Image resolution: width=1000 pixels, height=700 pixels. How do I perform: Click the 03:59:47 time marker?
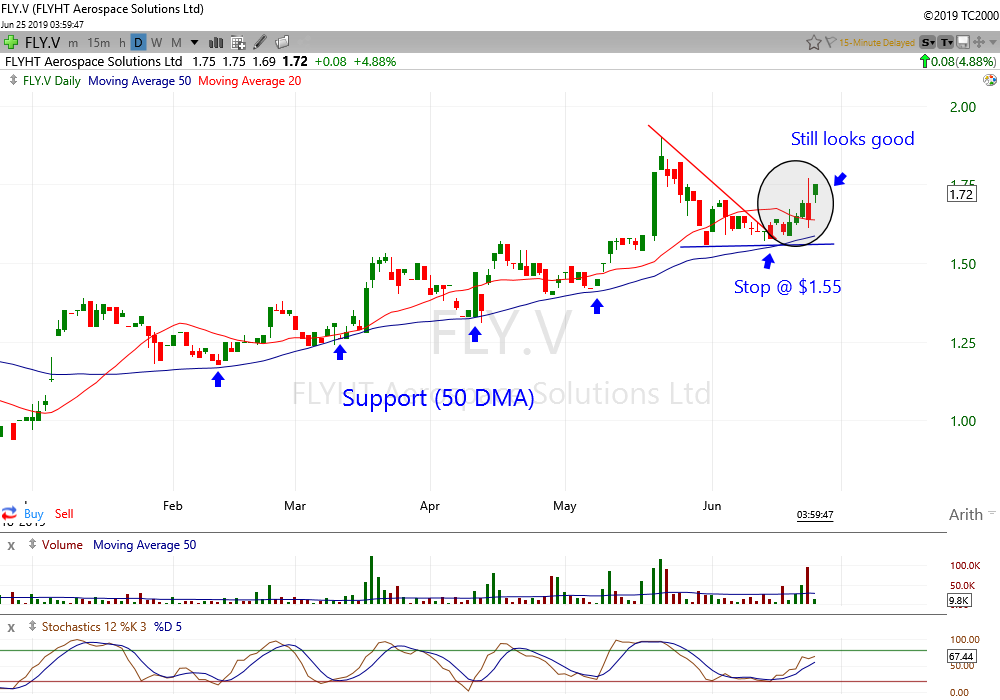(x=815, y=514)
